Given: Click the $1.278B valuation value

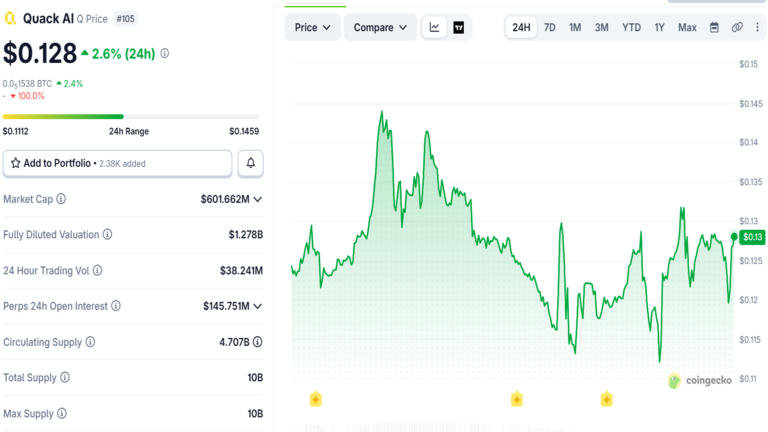Looking at the screenshot, I should click(x=246, y=235).
